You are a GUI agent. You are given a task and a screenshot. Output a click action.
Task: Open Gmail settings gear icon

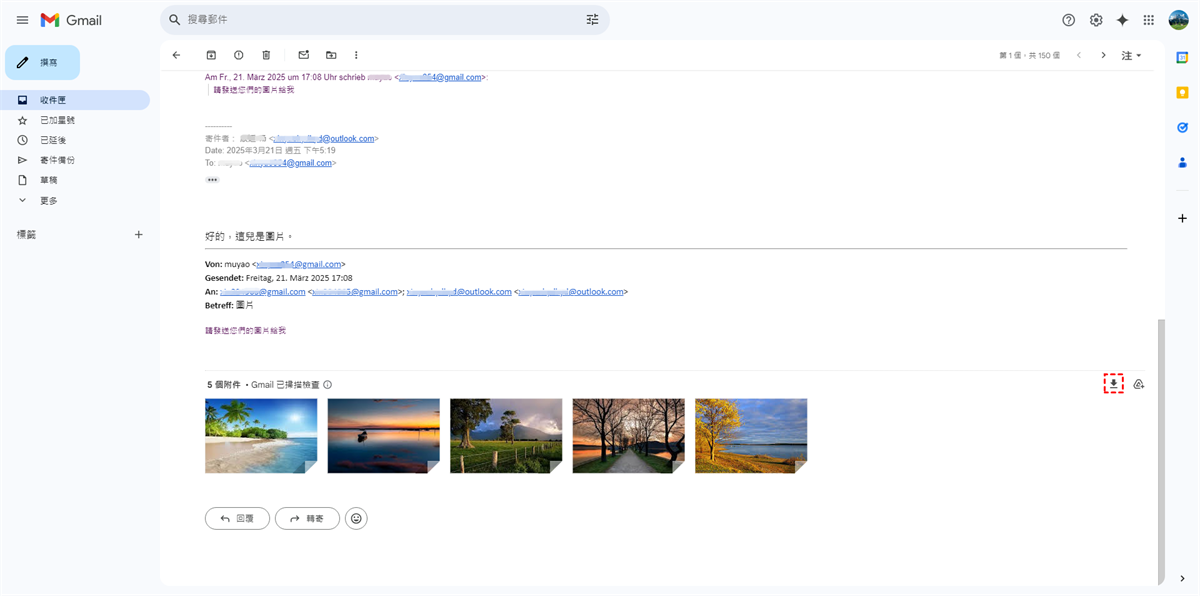coord(1096,20)
